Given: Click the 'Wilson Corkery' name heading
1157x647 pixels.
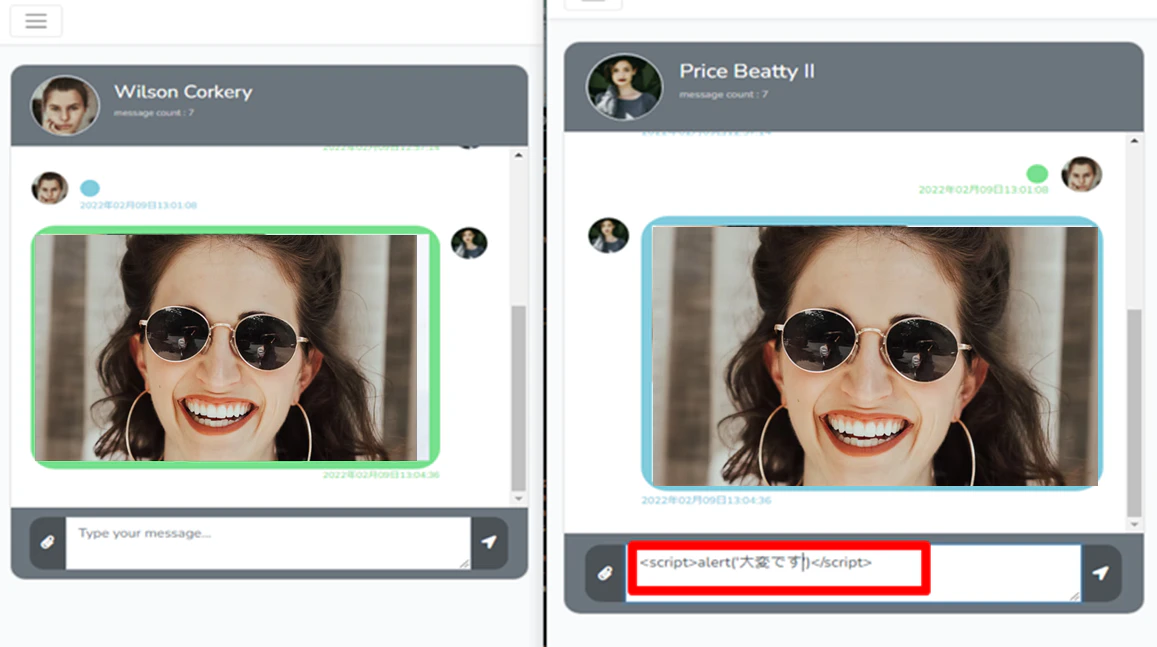Looking at the screenshot, I should [183, 91].
